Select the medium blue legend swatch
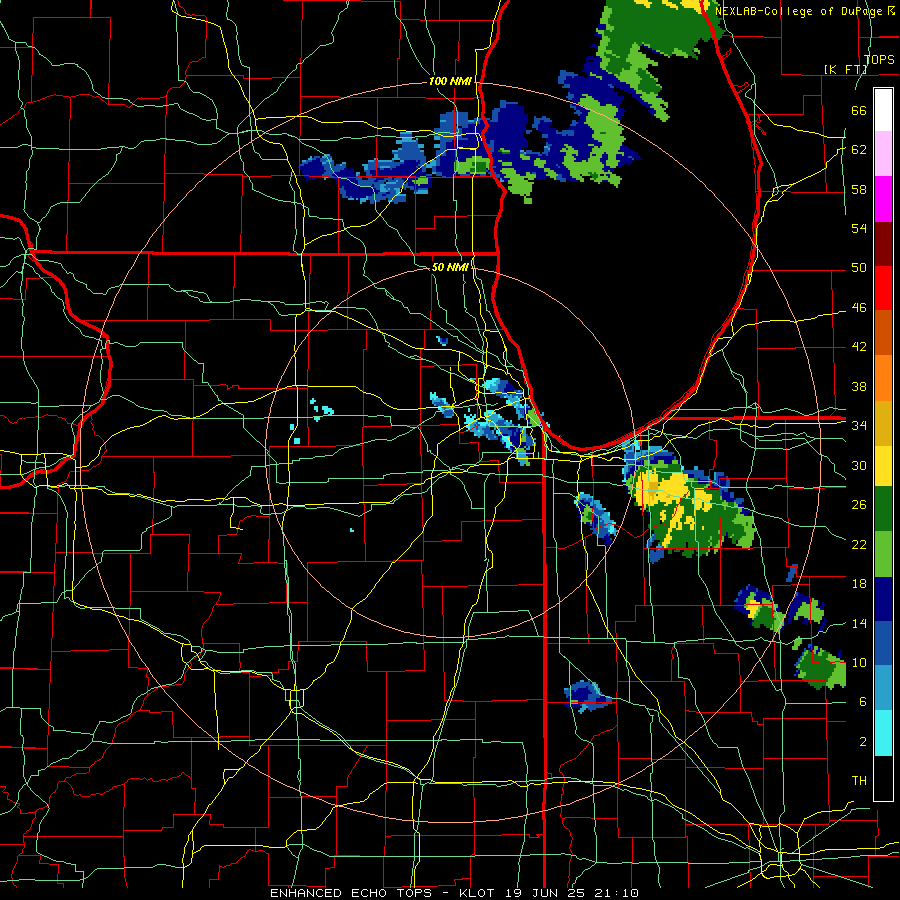This screenshot has width=900, height=900. click(883, 643)
